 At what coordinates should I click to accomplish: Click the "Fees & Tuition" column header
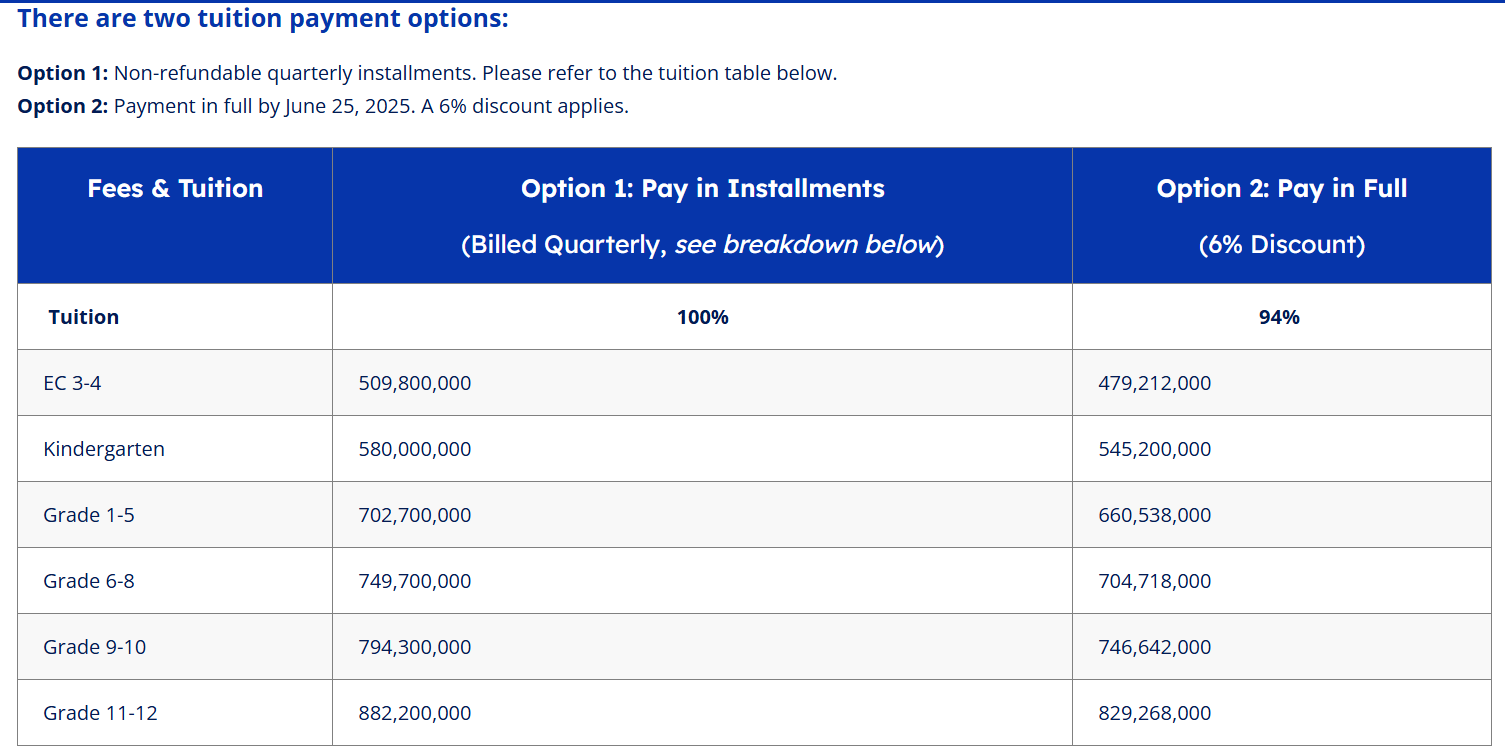(175, 189)
